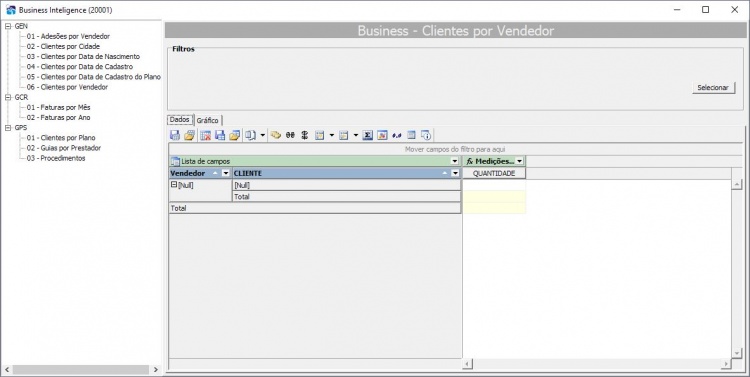Click the sigma totals icon in the toolbar
The image size is (750, 377).
pyautogui.click(x=367, y=135)
